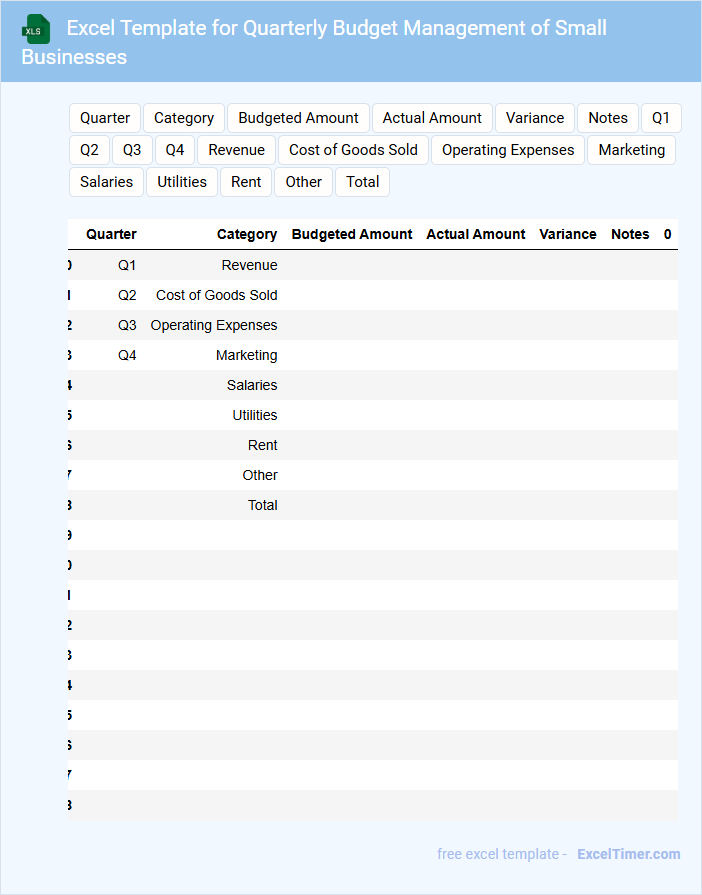
Task: Select the Q4 tag
Action: [x=175, y=150]
